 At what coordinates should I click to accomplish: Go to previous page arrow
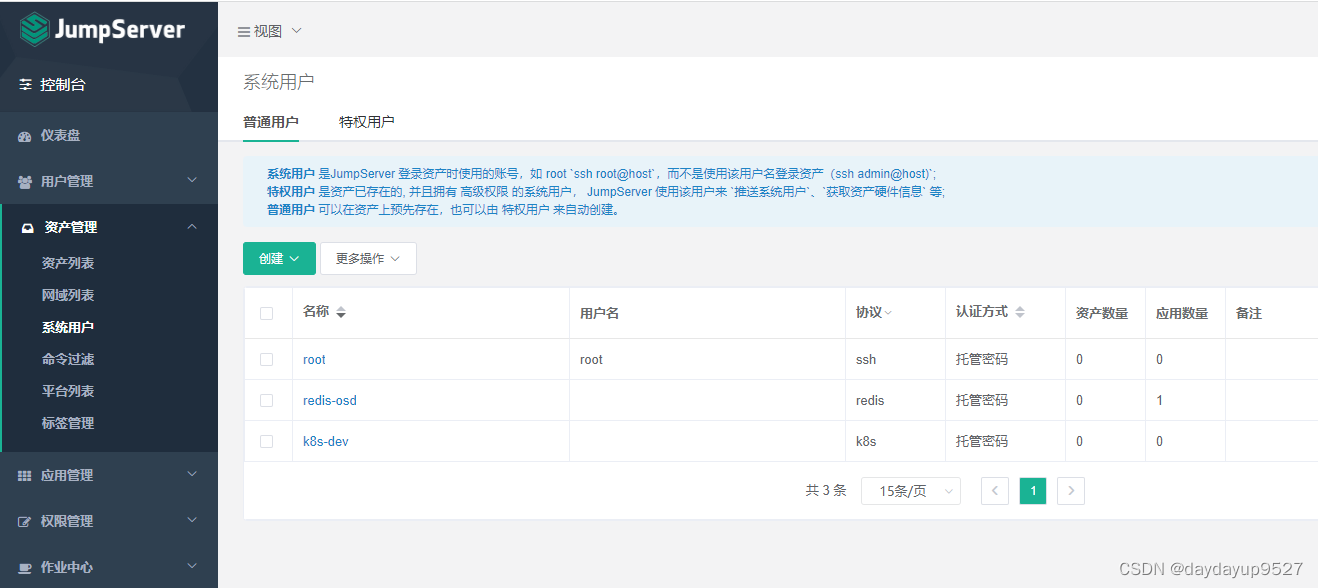995,491
